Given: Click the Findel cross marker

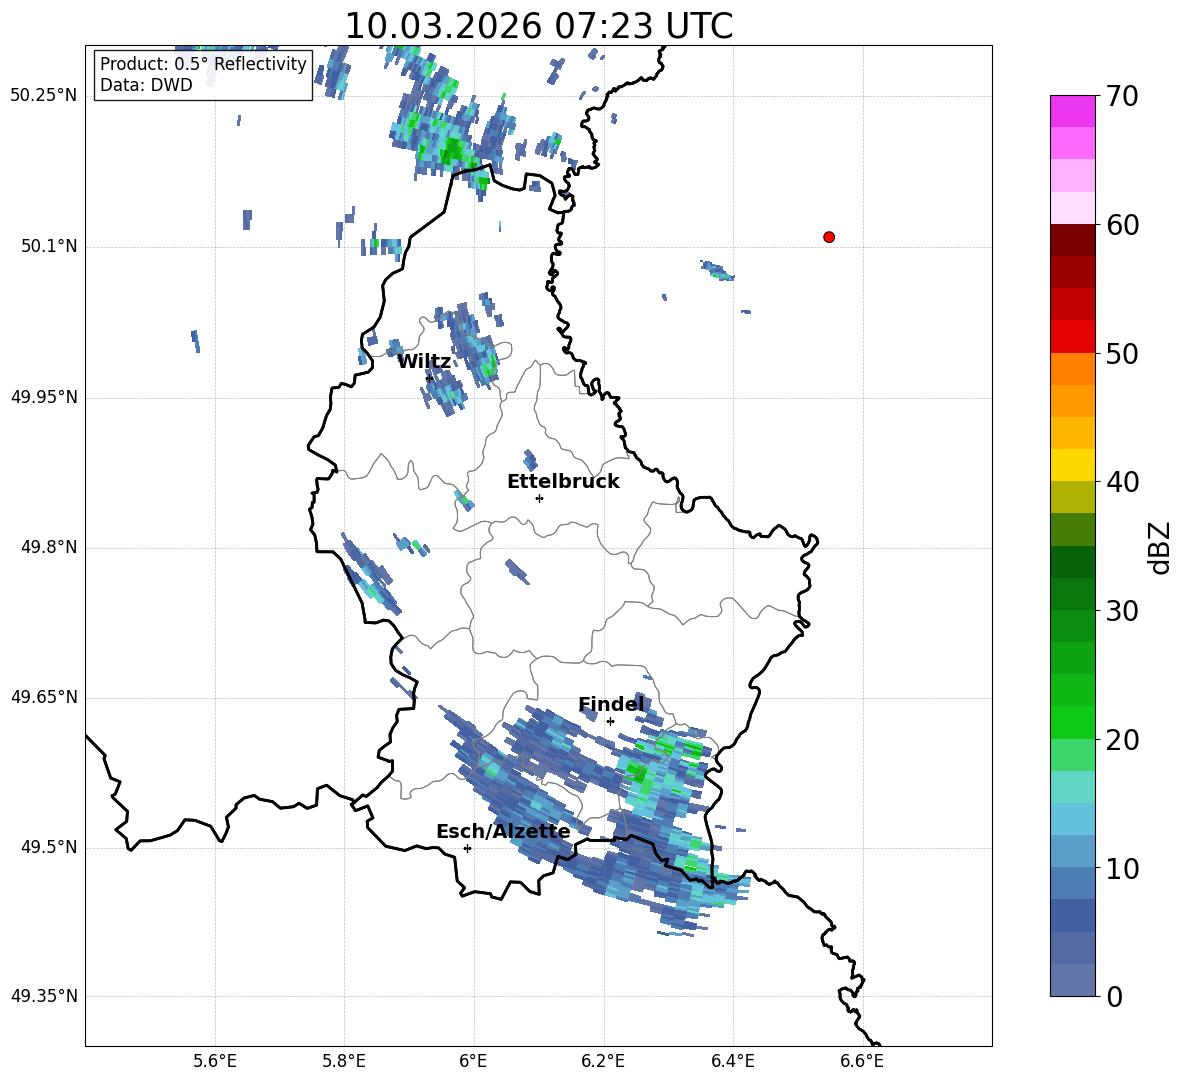Looking at the screenshot, I should [x=610, y=721].
